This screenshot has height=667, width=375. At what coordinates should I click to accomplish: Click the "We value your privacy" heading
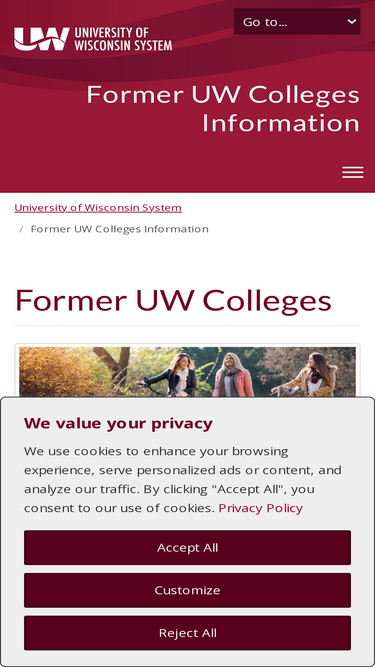(118, 424)
